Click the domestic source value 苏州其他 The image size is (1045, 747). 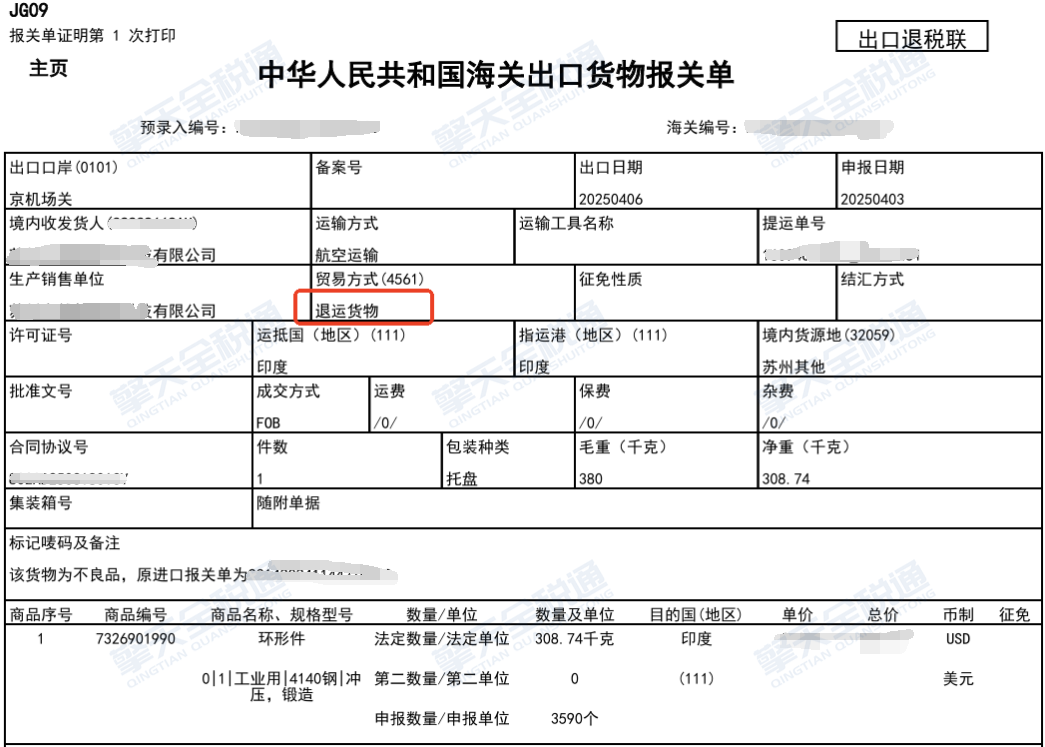794,367
